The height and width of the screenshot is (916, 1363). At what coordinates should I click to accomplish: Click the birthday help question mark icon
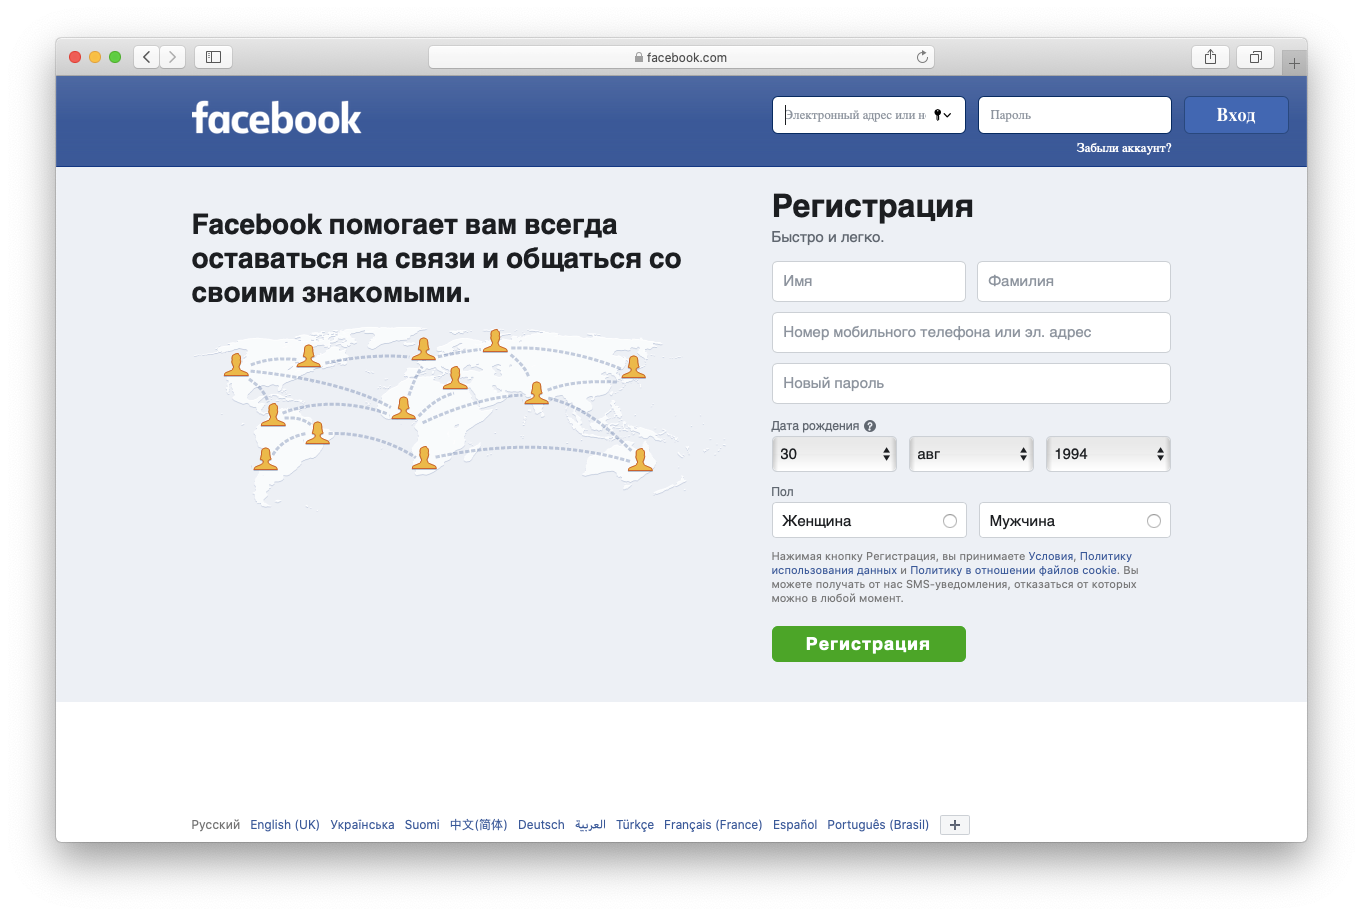870,426
